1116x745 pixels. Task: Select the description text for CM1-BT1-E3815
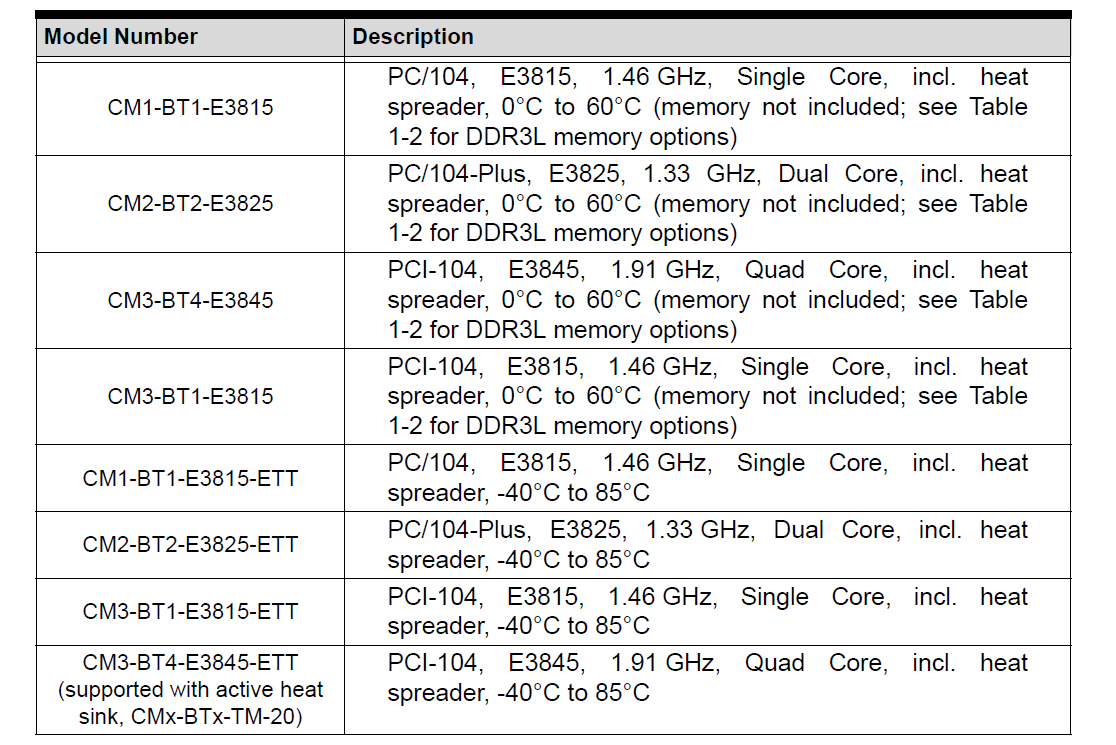[x=707, y=107]
